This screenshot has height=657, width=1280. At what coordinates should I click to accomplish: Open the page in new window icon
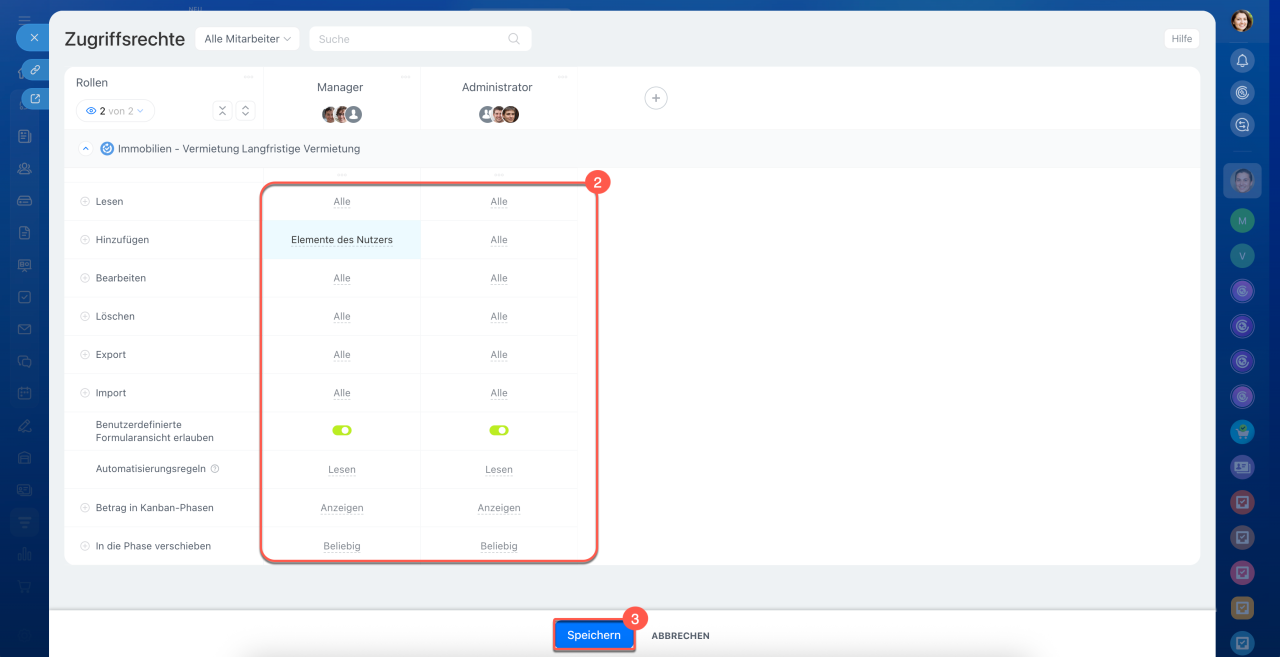coord(35,99)
